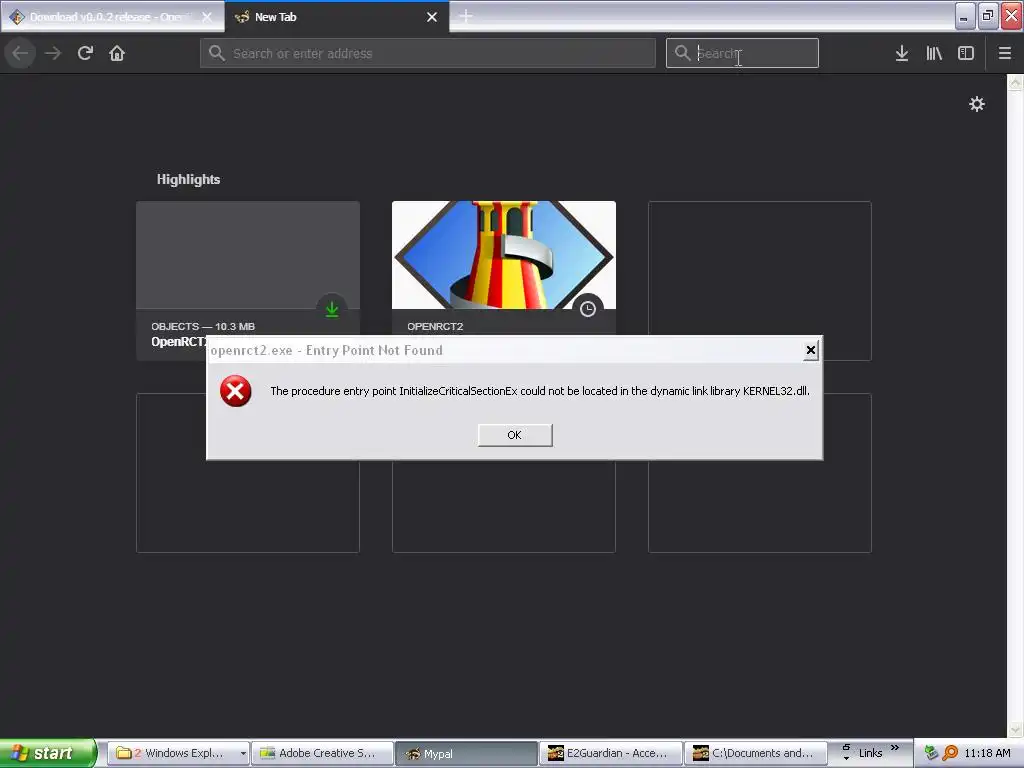Close the Download v0.0.2 release tab
1024x768 pixels.
(207, 17)
